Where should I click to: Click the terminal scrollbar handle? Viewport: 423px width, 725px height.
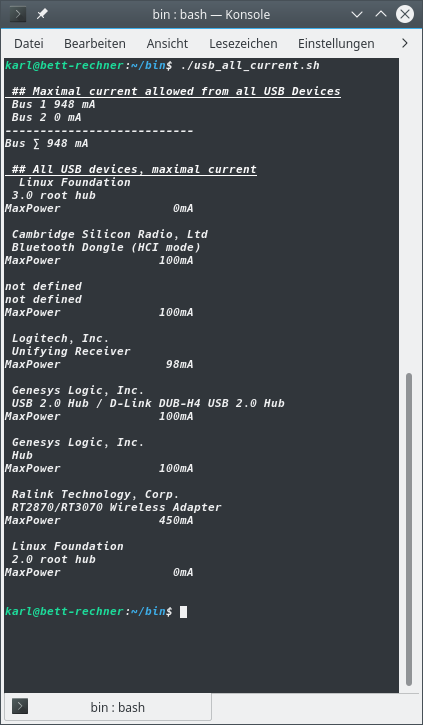pos(409,529)
